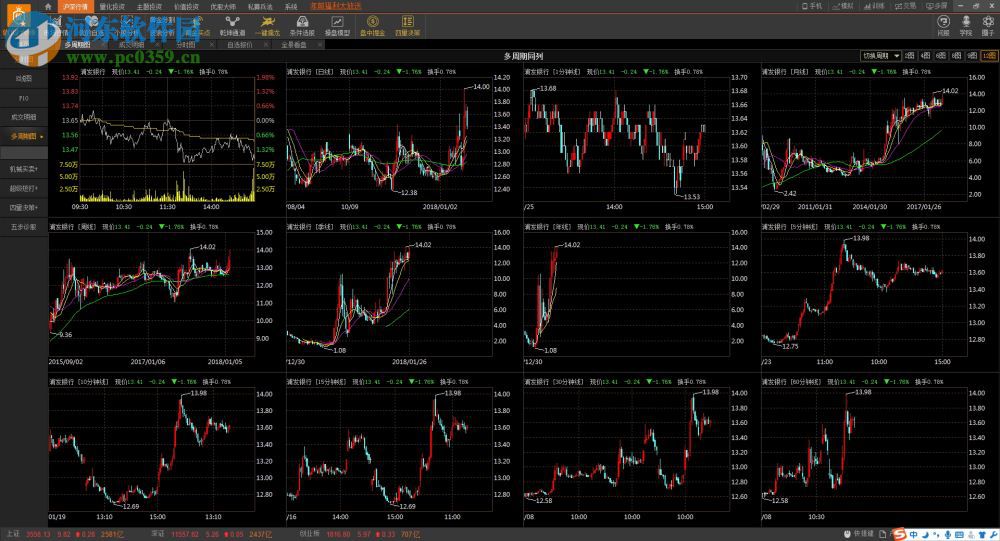The image size is (1000, 541).
Task: Open the 系统 menu
Action: (291, 6)
